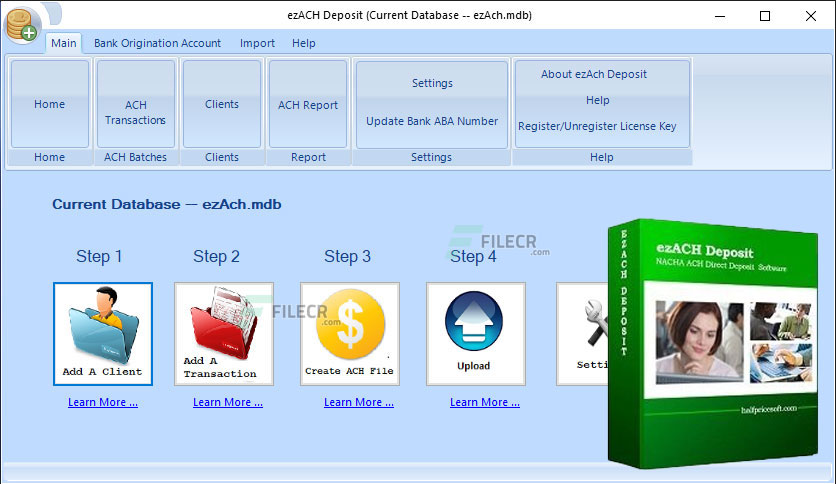This screenshot has height=484, width=836.
Task: Follow Learn More link under Step 3
Action: coord(359,402)
